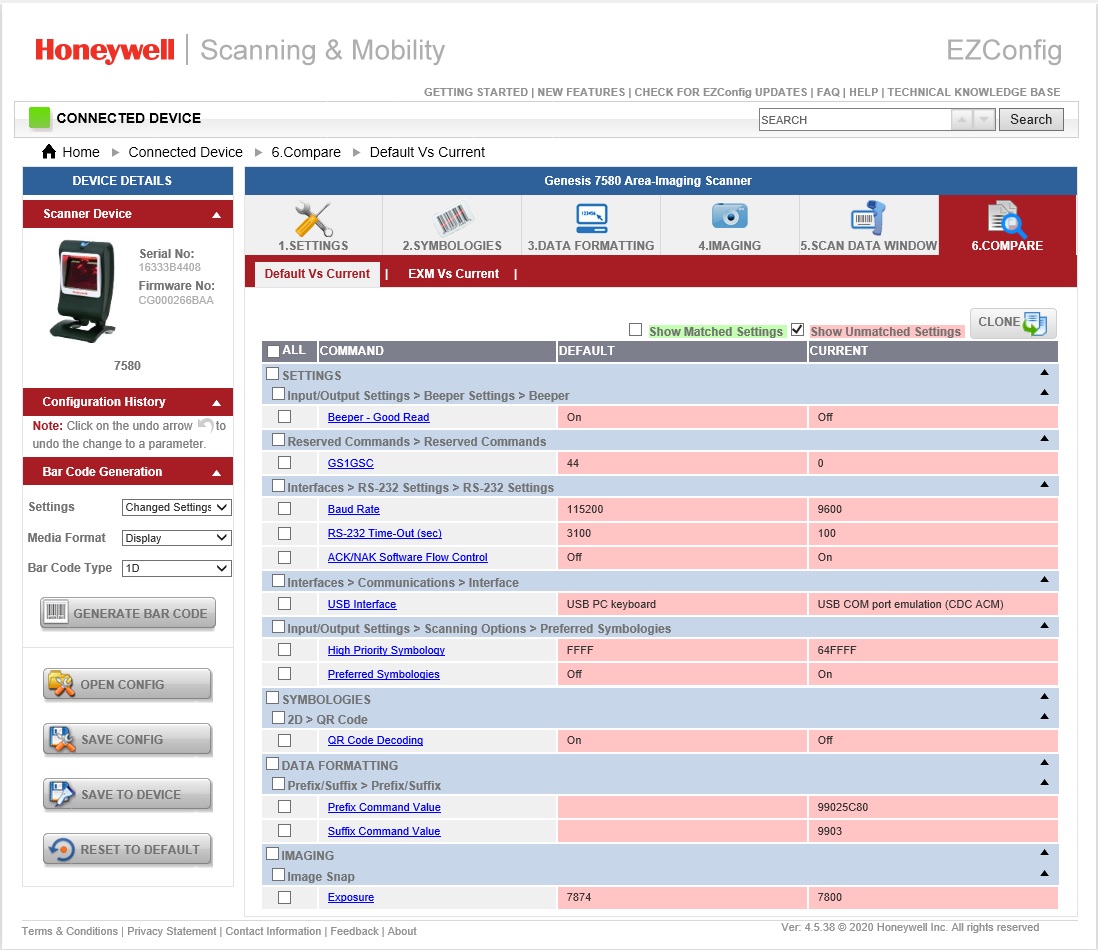Click the Genesis 7580 scanner image
This screenshot has height=950, width=1098.
point(85,291)
